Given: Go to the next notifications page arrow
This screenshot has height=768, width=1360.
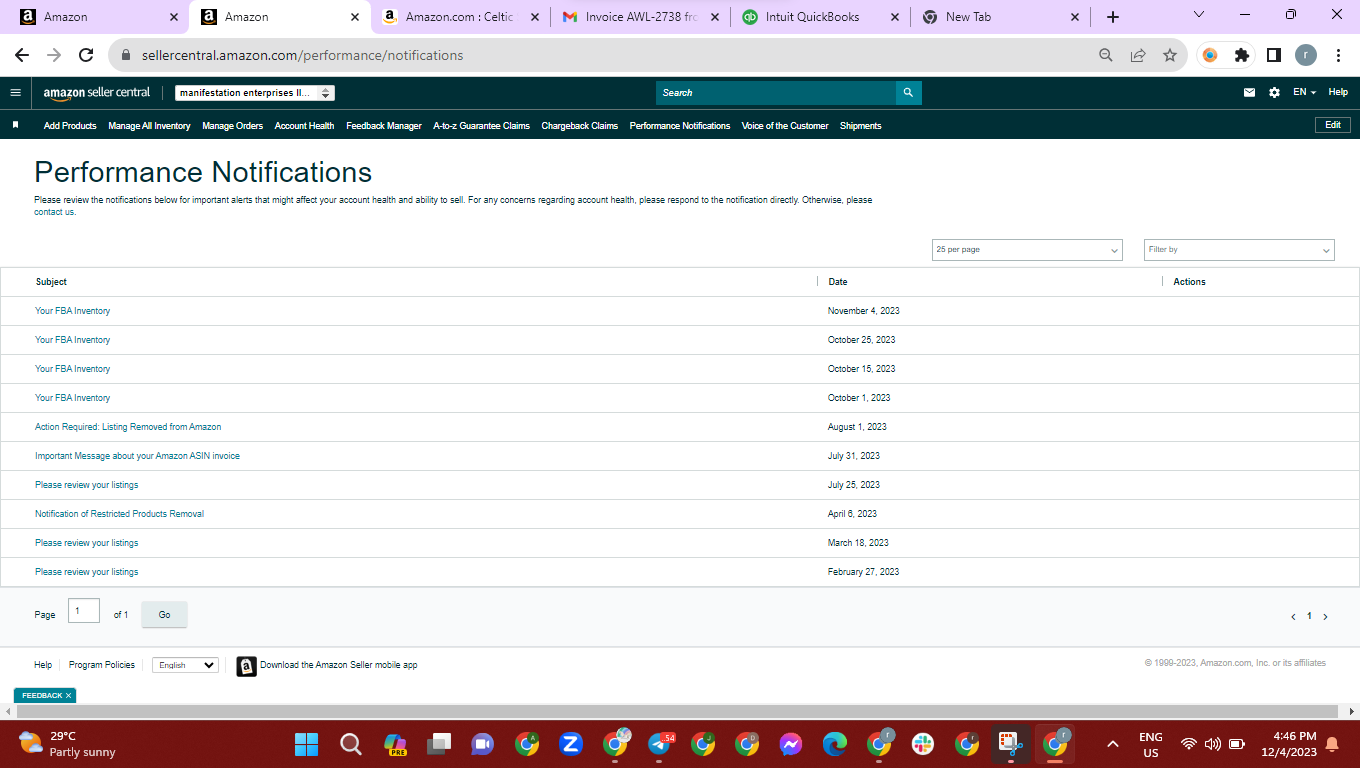Looking at the screenshot, I should (x=1325, y=617).
